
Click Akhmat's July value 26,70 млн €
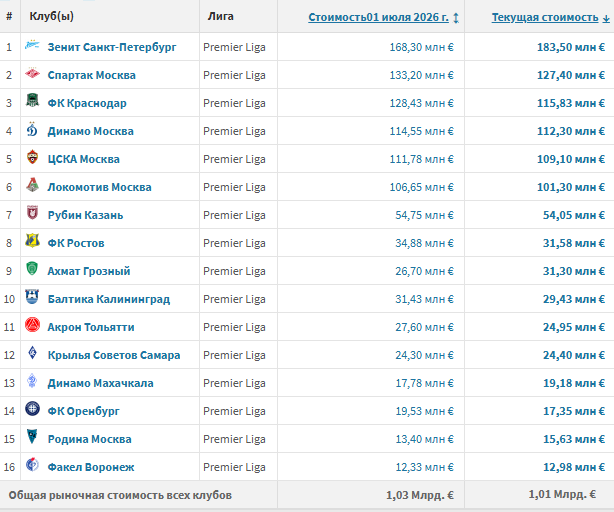pos(424,271)
